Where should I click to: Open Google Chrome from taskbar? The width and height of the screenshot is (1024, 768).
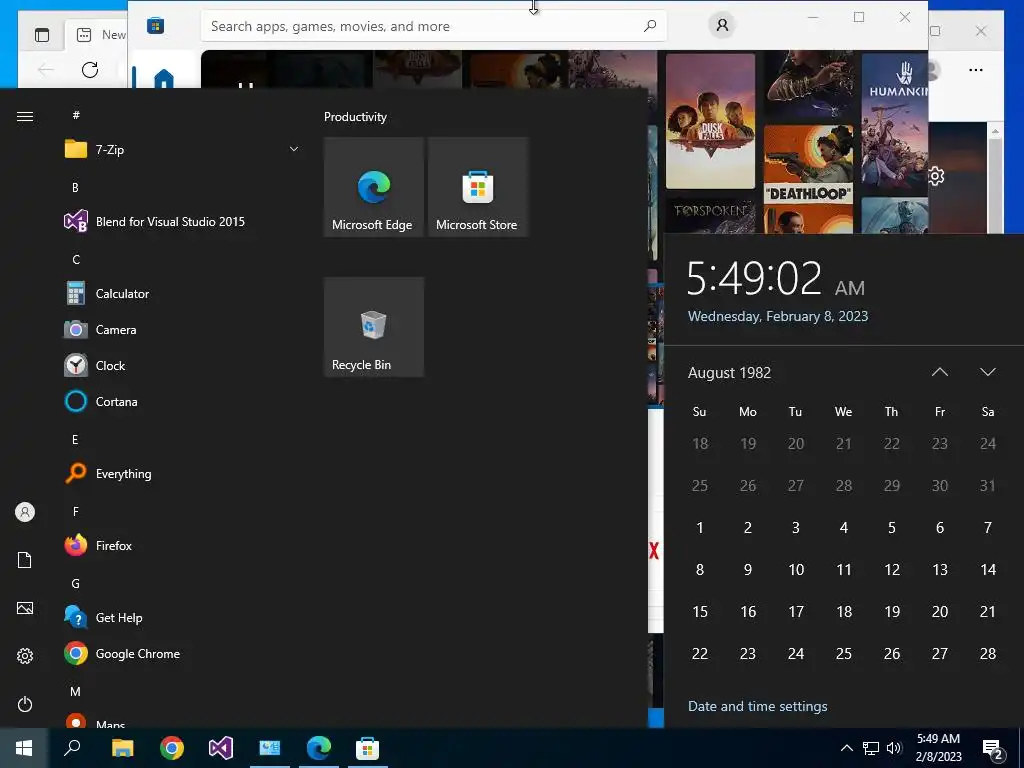[172, 748]
